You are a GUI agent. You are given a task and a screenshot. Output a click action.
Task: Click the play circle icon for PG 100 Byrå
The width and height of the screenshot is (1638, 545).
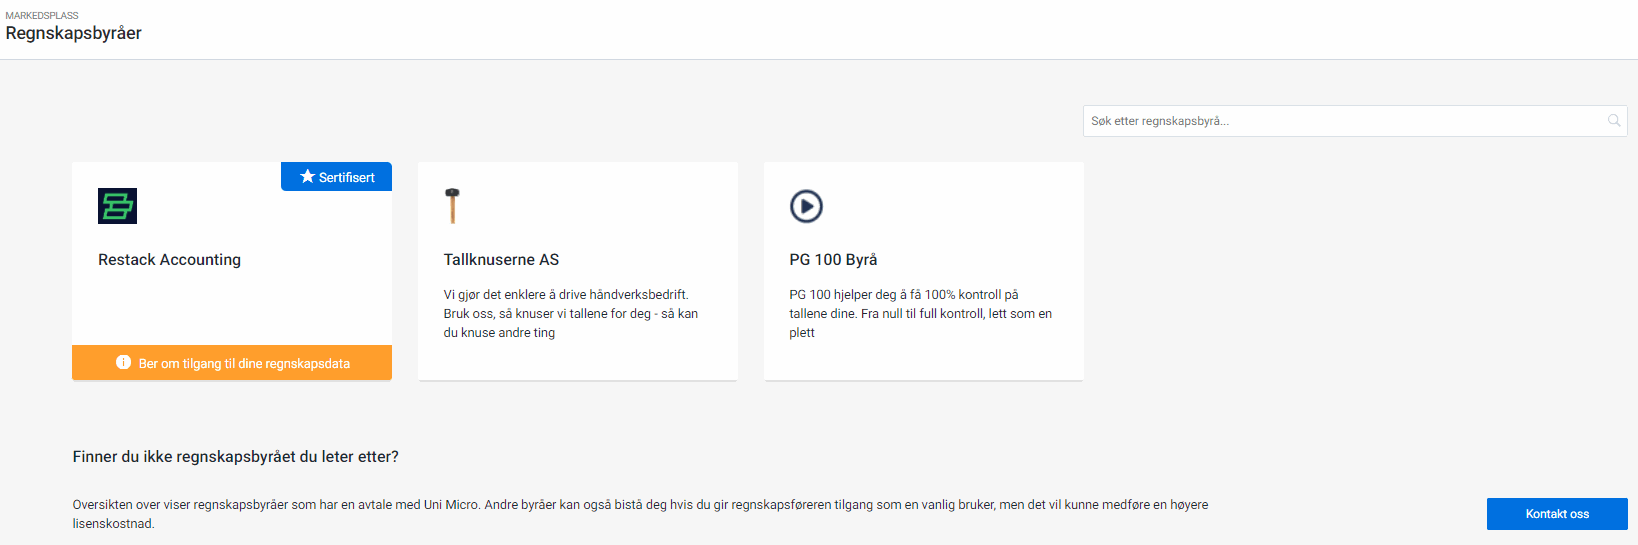(x=806, y=206)
